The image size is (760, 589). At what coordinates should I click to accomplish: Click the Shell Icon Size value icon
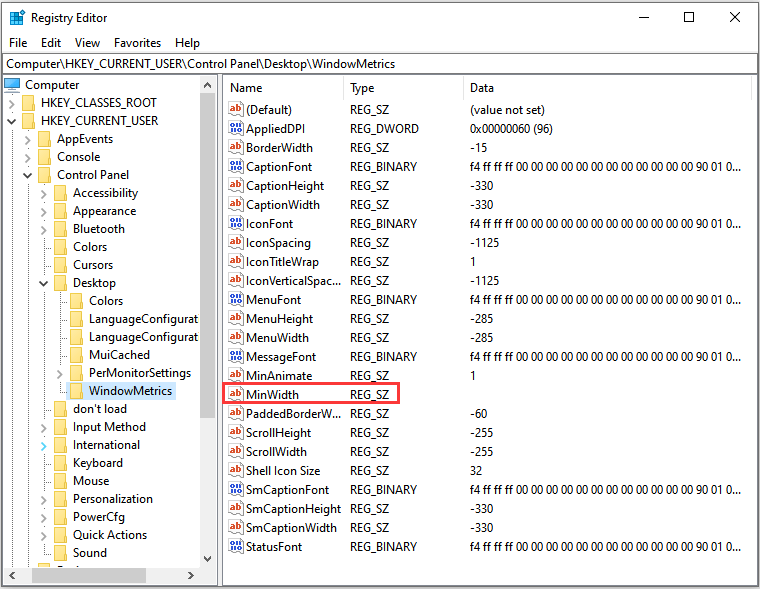click(x=236, y=470)
